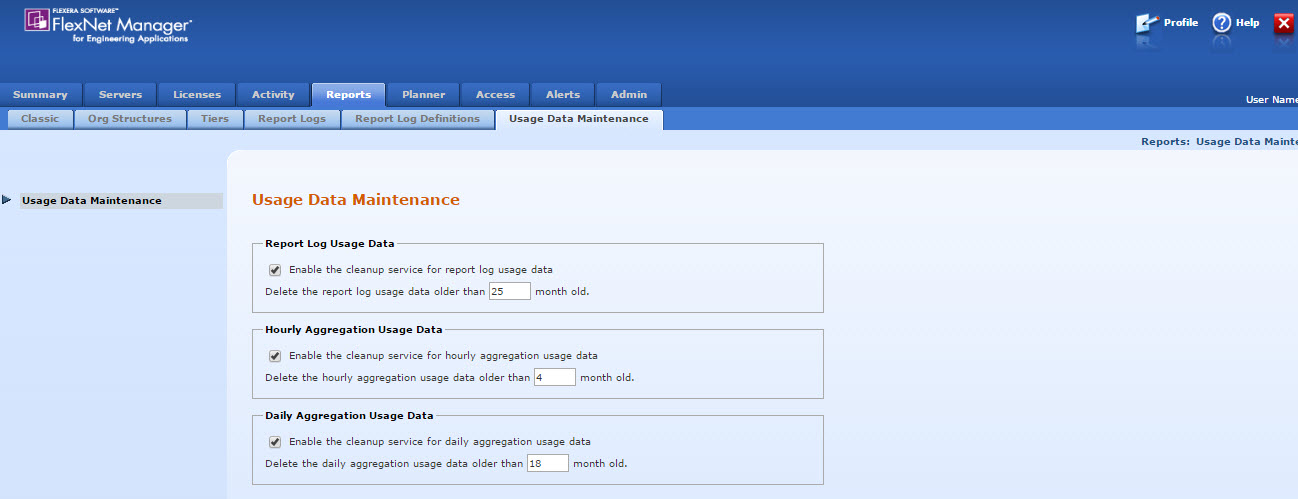Select the Usage Data Maintenance sub-tab
This screenshot has width=1298, height=499.
tap(579, 119)
